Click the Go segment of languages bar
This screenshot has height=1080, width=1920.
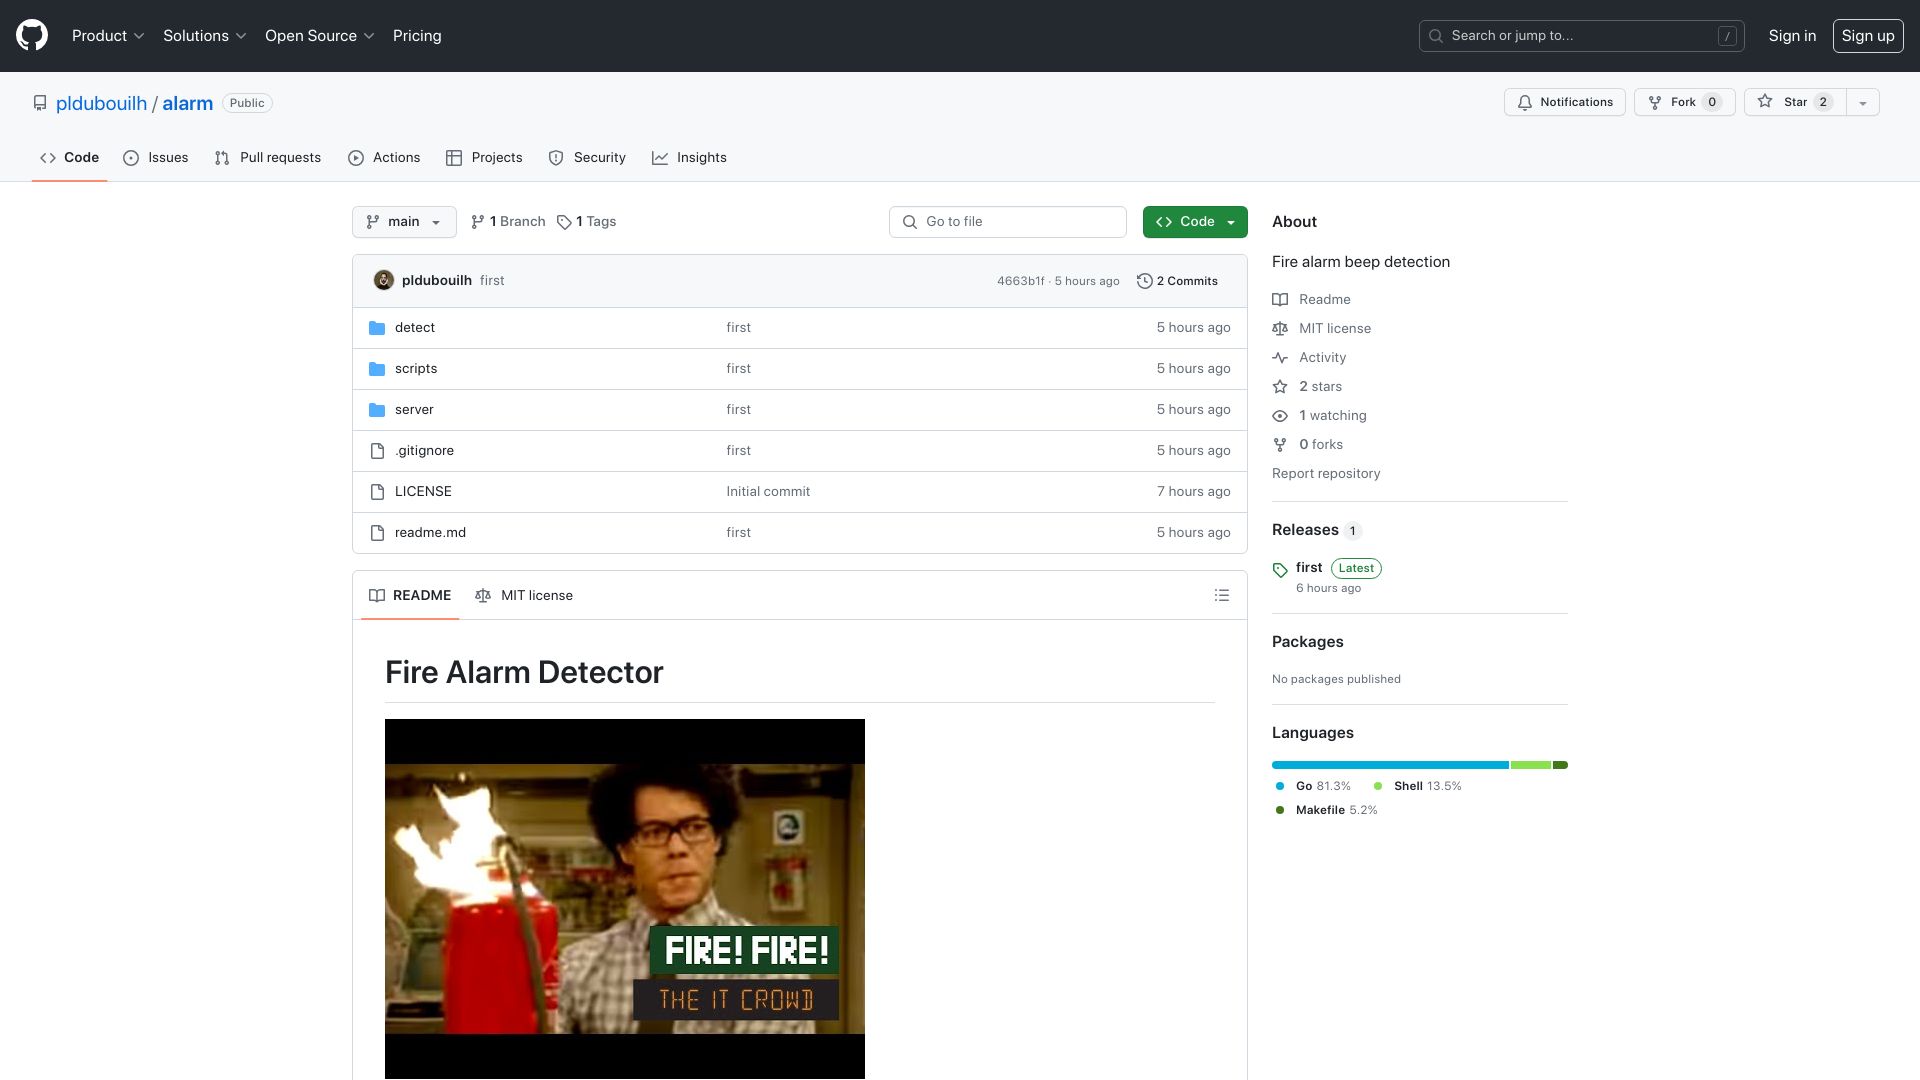[1390, 765]
